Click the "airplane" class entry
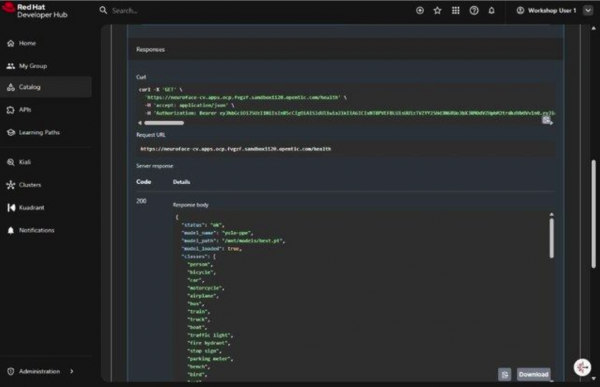This screenshot has width=600, height=387. point(203,296)
